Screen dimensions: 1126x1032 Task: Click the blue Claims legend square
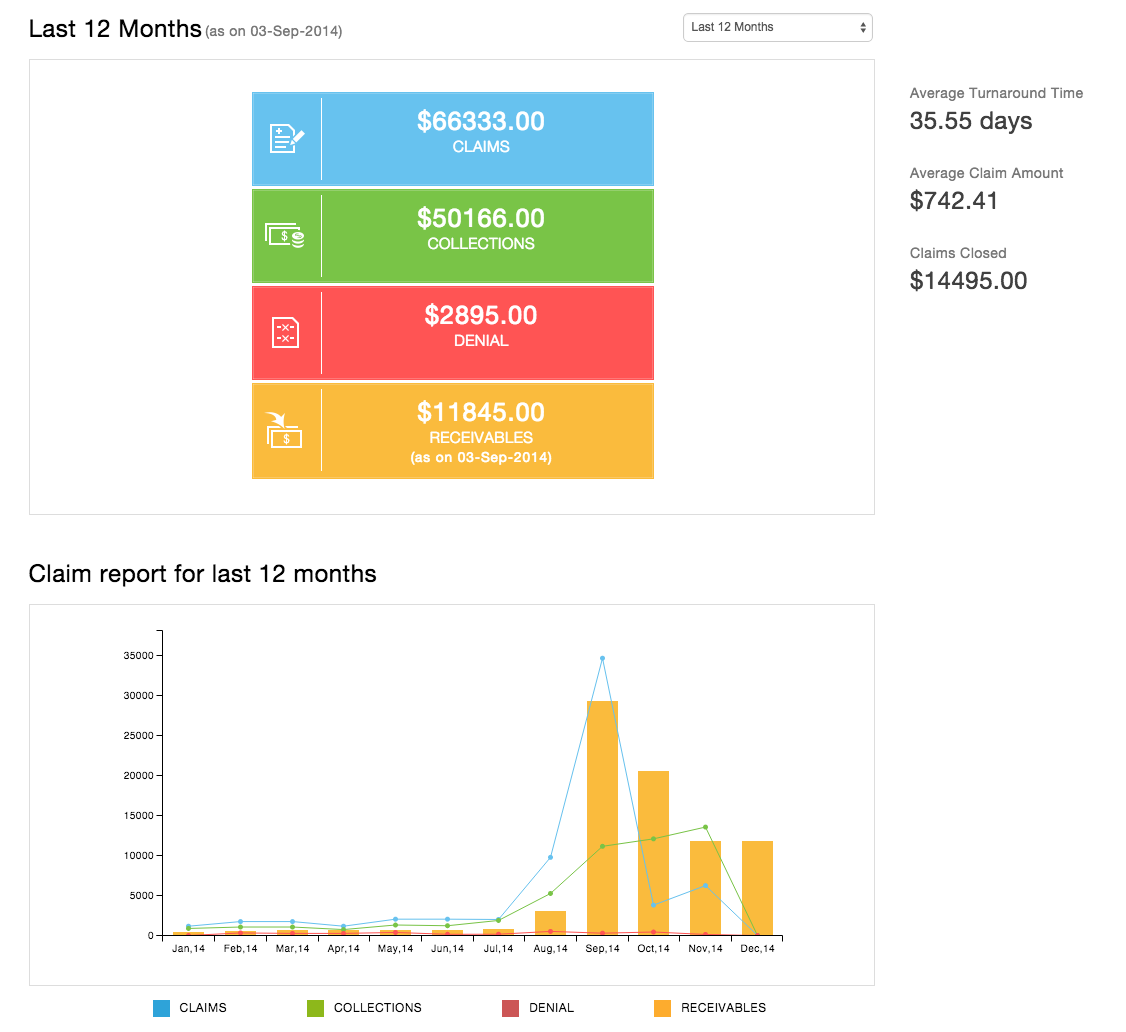tap(160, 1008)
